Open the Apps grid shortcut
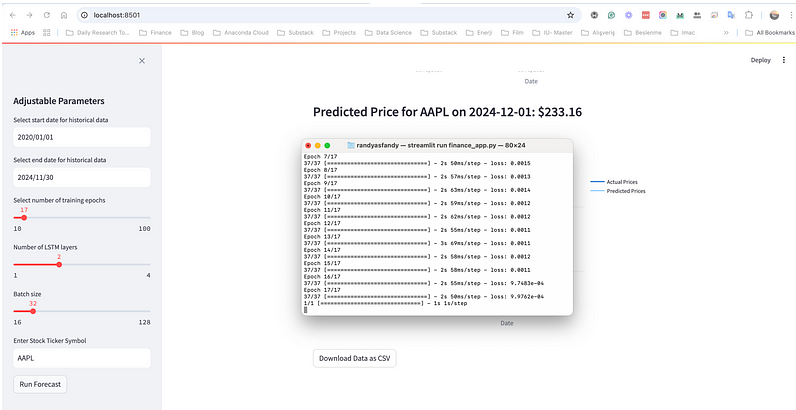796x410 pixels. click(x=23, y=32)
